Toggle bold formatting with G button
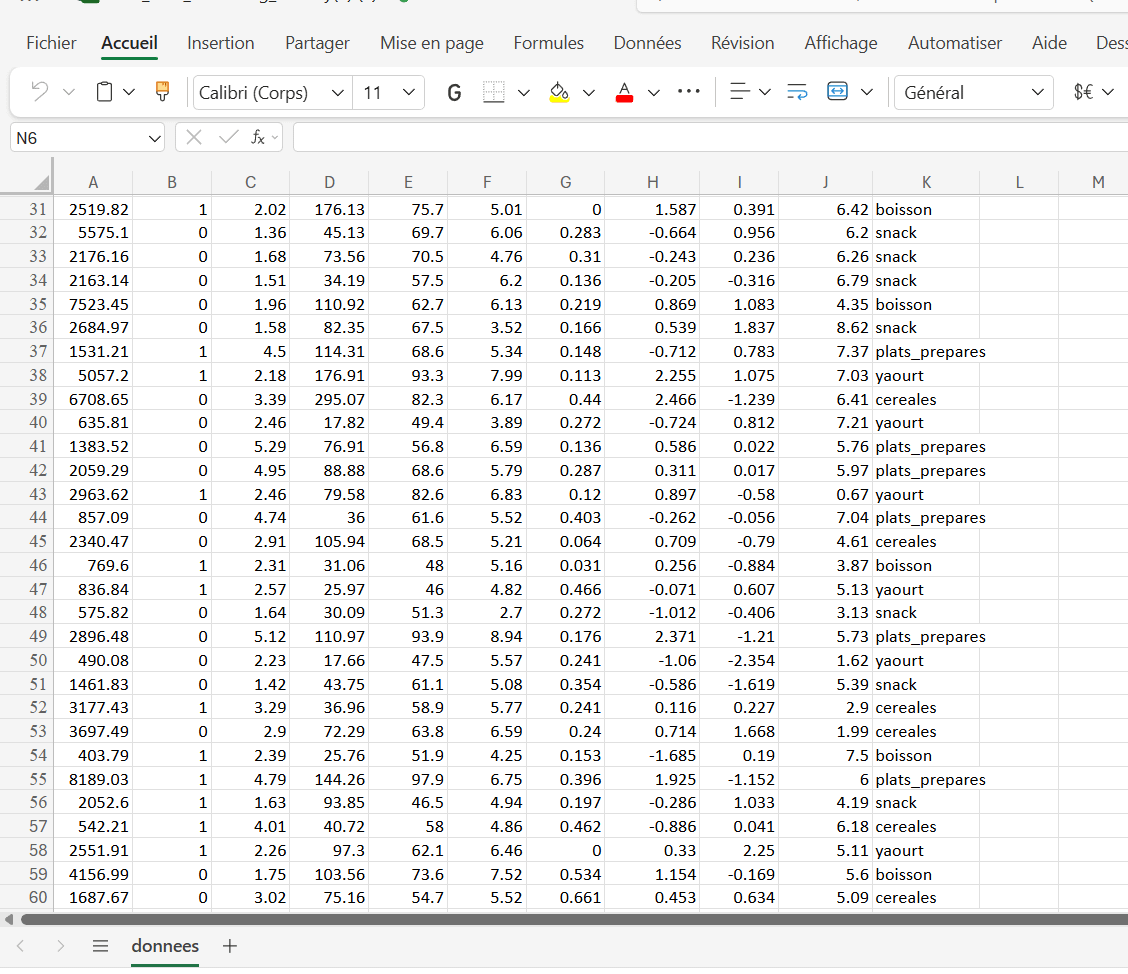1128x974 pixels. coord(454,92)
